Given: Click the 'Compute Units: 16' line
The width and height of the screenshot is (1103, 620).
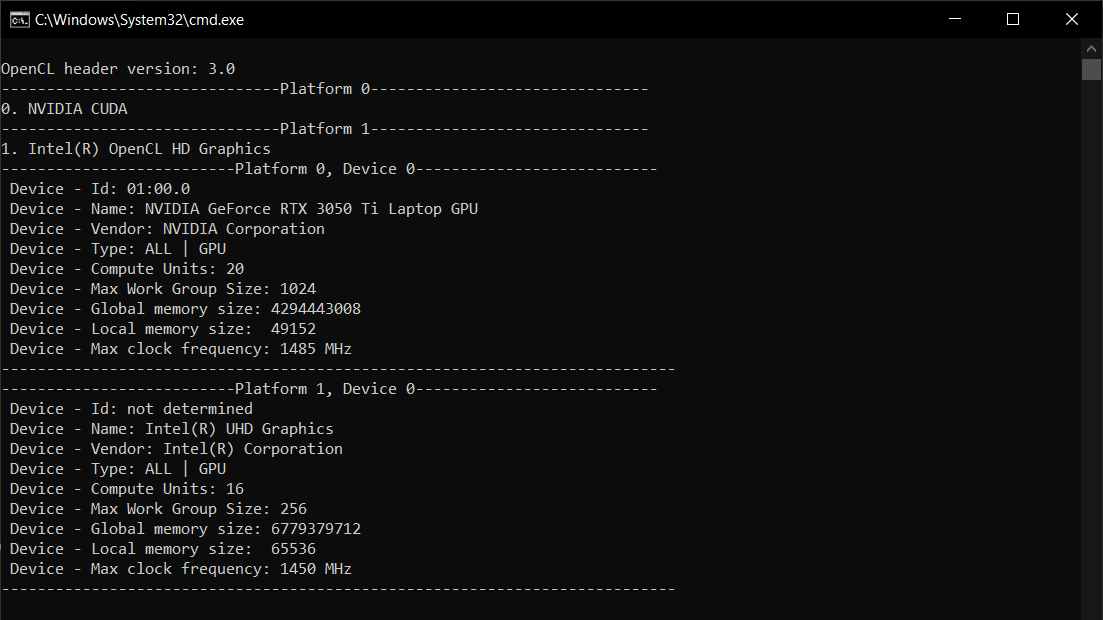Looking at the screenshot, I should 127,489.
